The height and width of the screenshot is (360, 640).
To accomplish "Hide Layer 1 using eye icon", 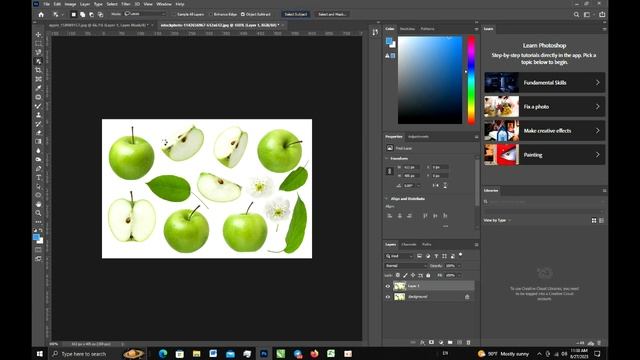I will coord(388,286).
